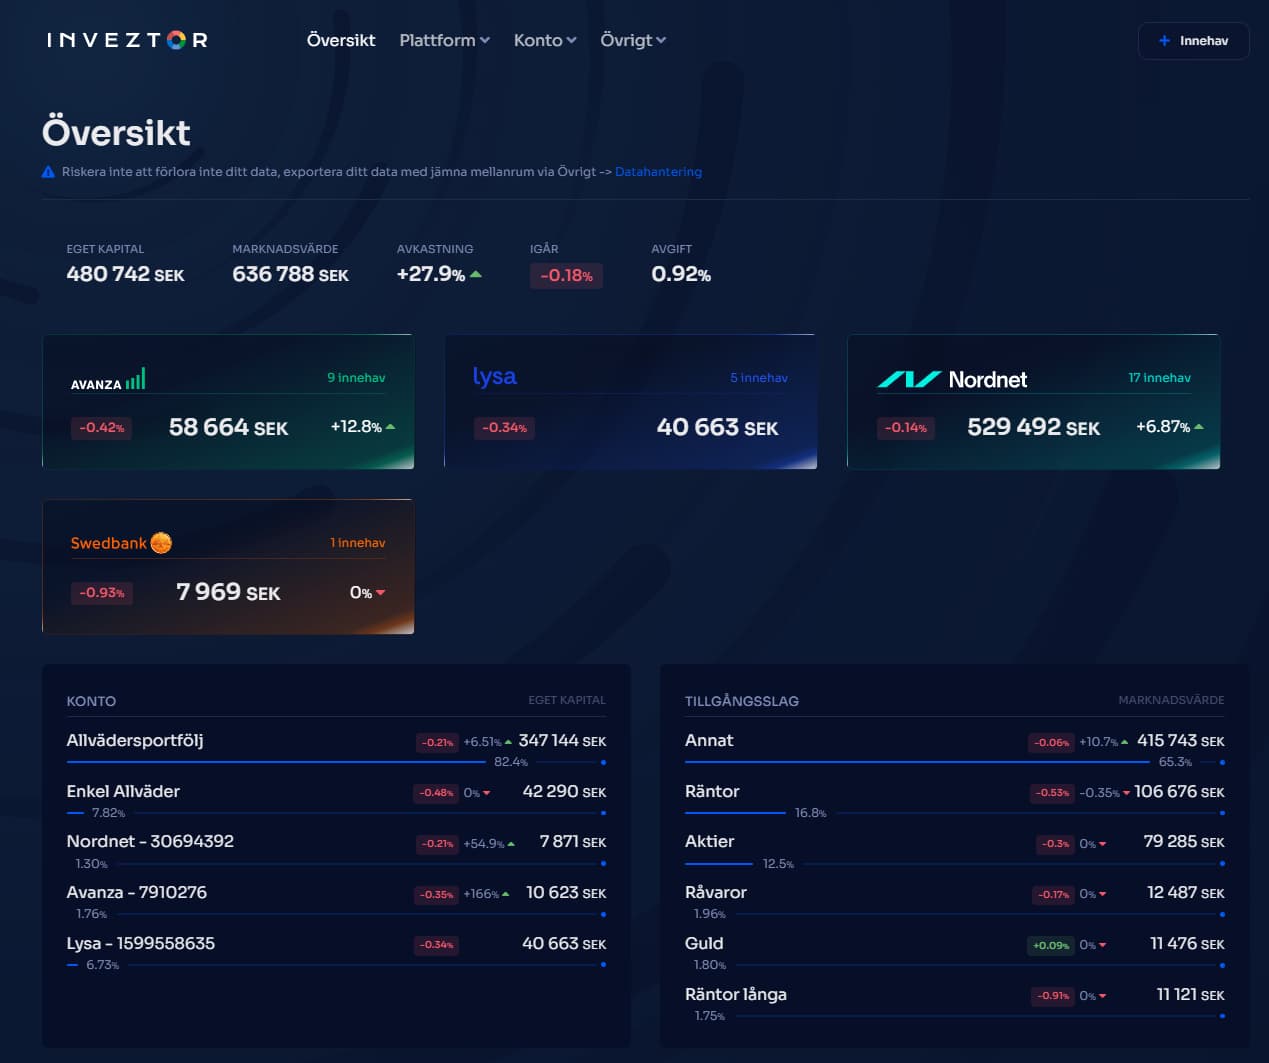Open the Konto dropdown menu

click(544, 40)
